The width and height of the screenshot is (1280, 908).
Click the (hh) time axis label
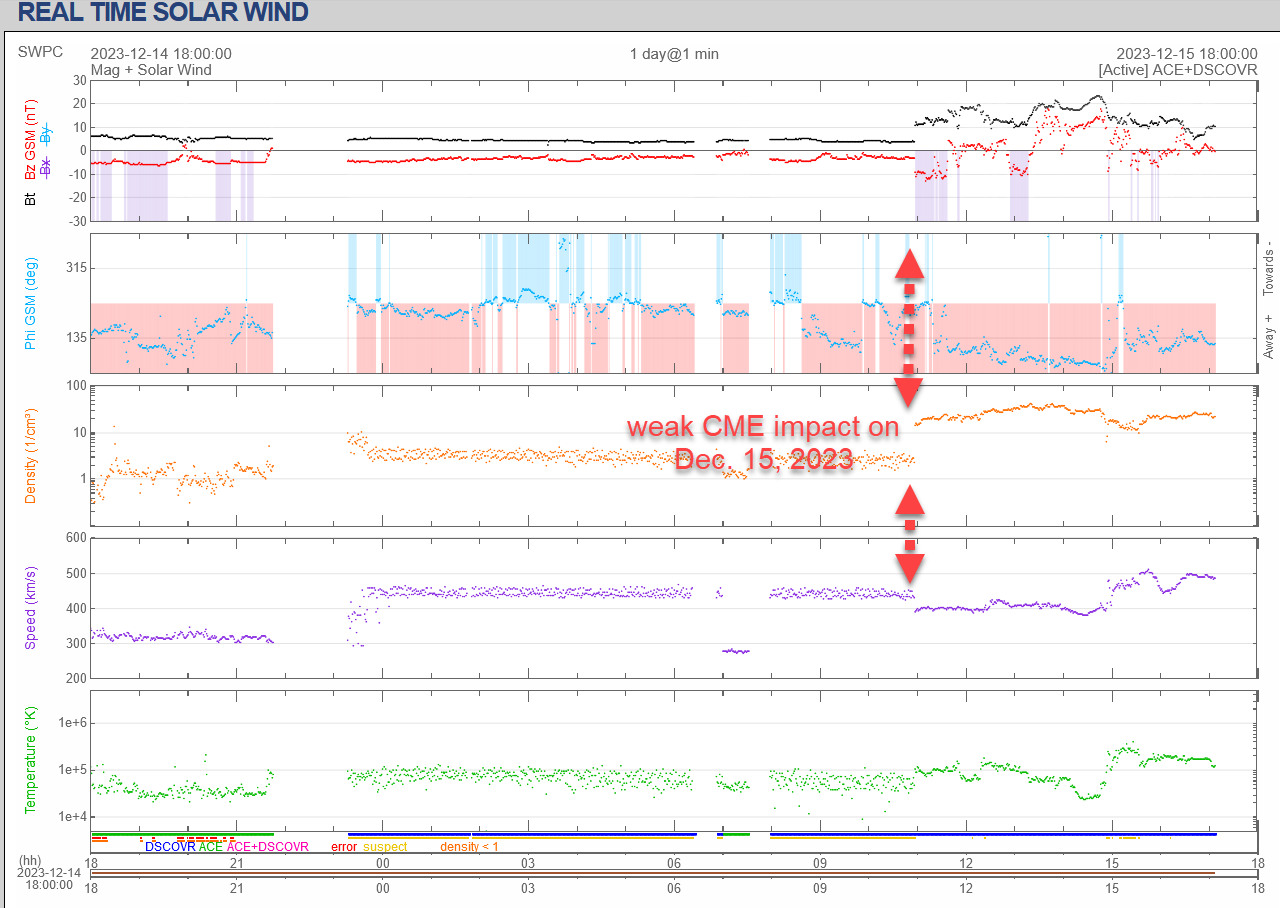point(32,860)
